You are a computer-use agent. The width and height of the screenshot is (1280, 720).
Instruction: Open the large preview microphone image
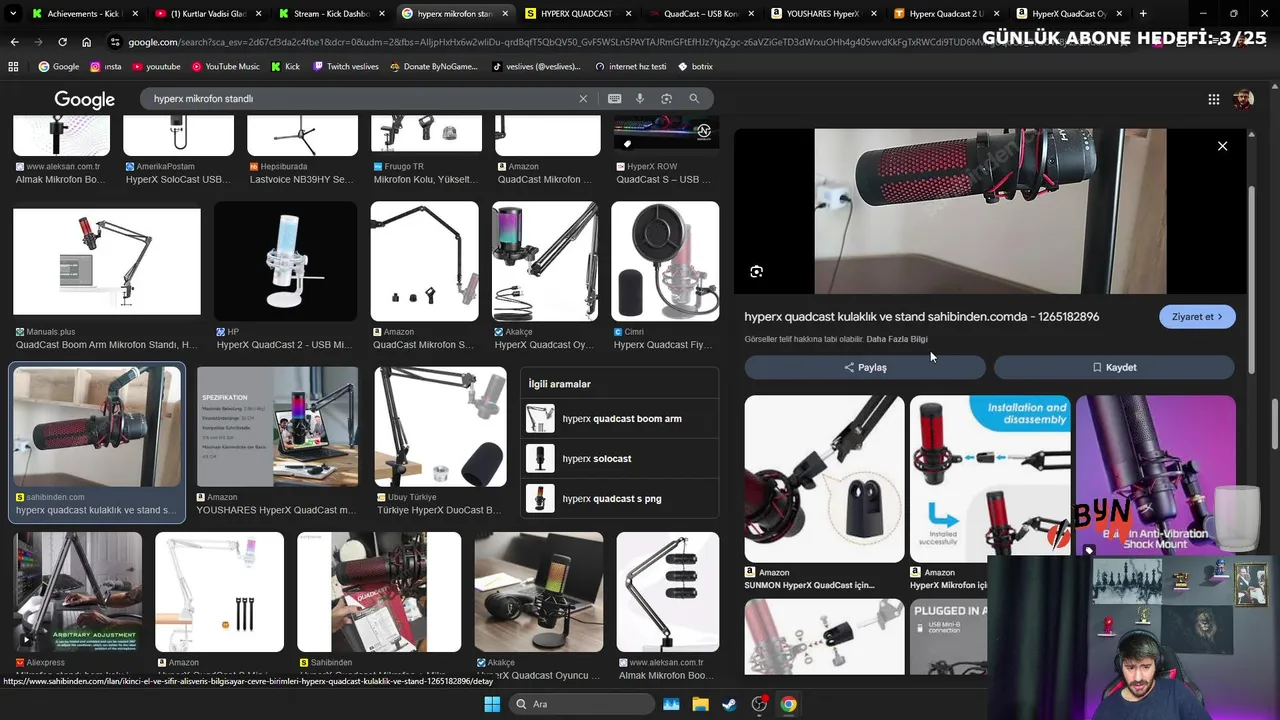point(990,211)
